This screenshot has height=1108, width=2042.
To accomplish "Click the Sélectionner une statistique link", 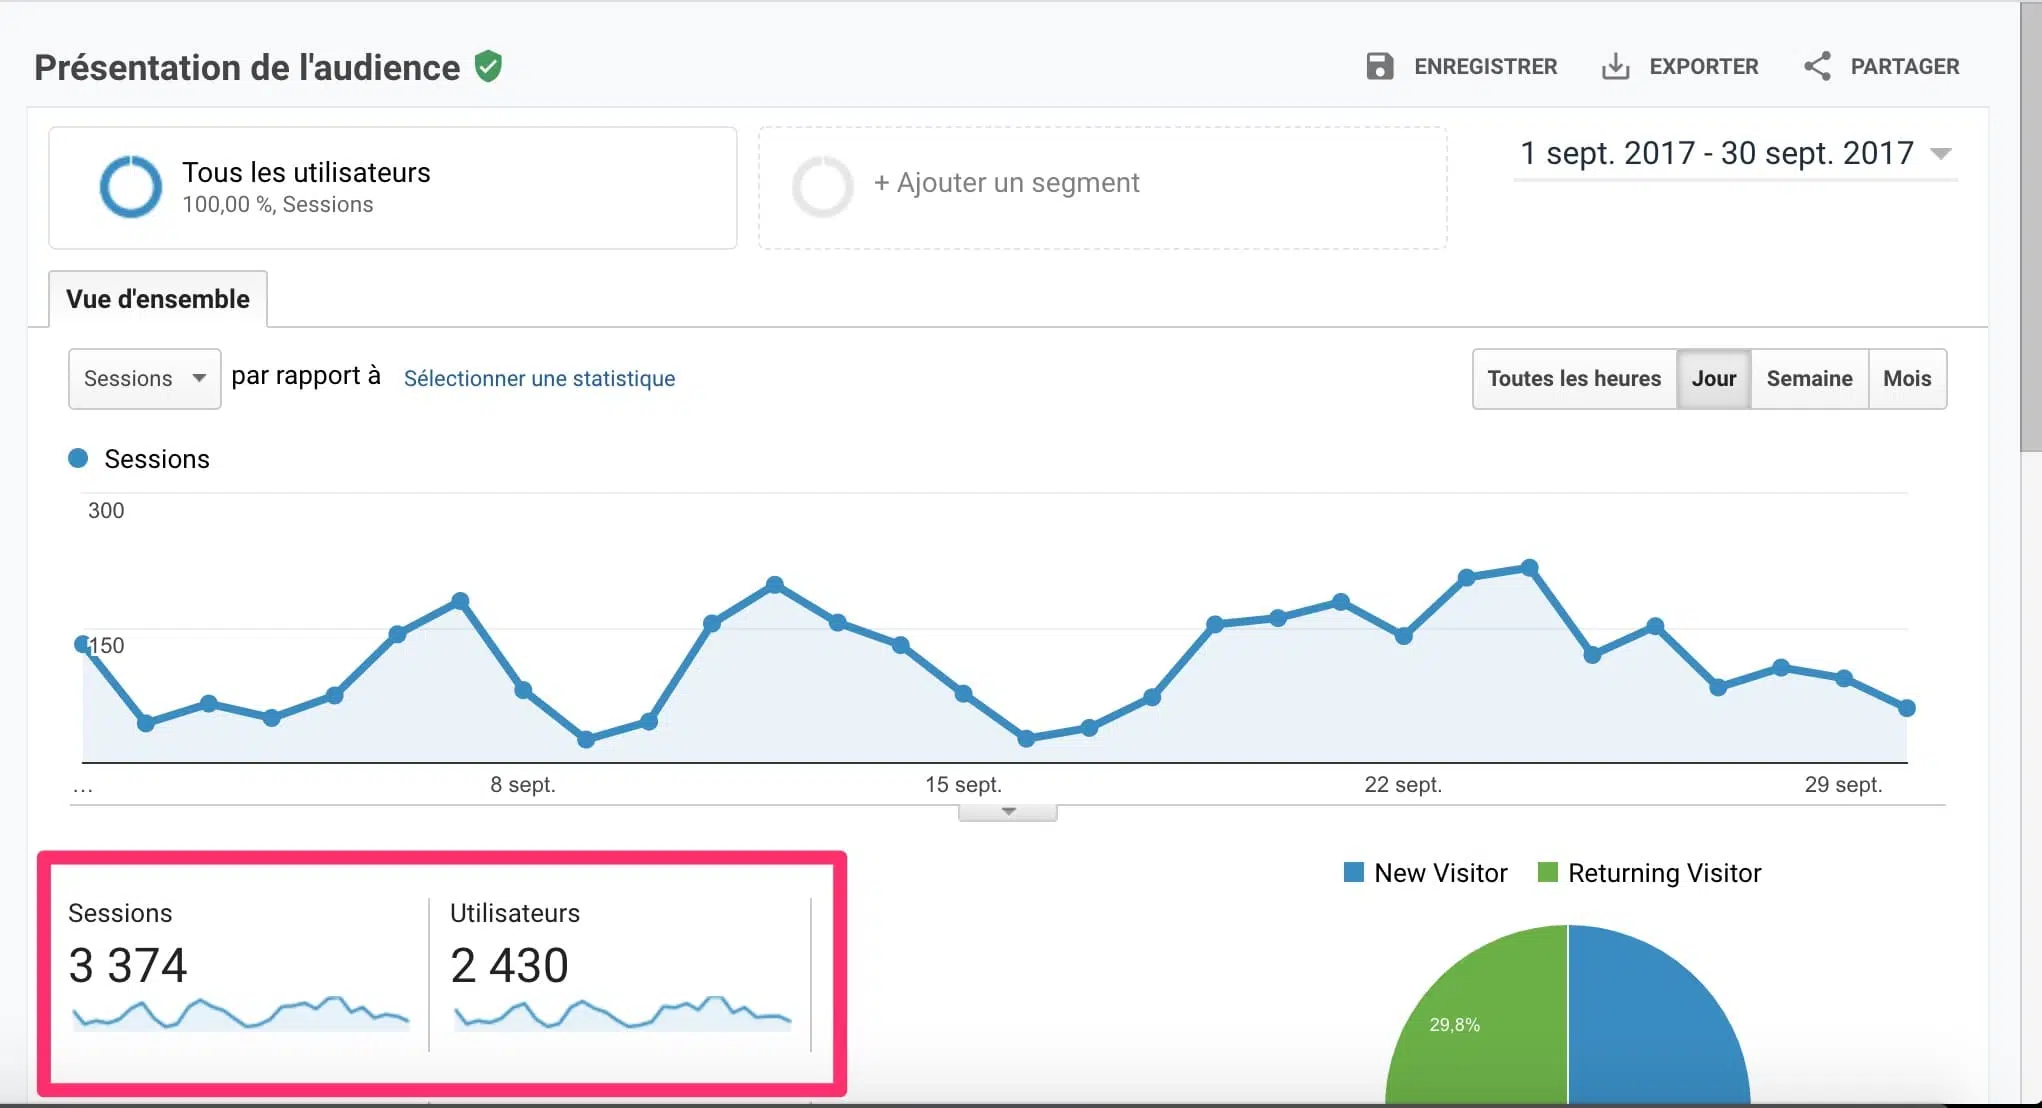I will (x=539, y=378).
